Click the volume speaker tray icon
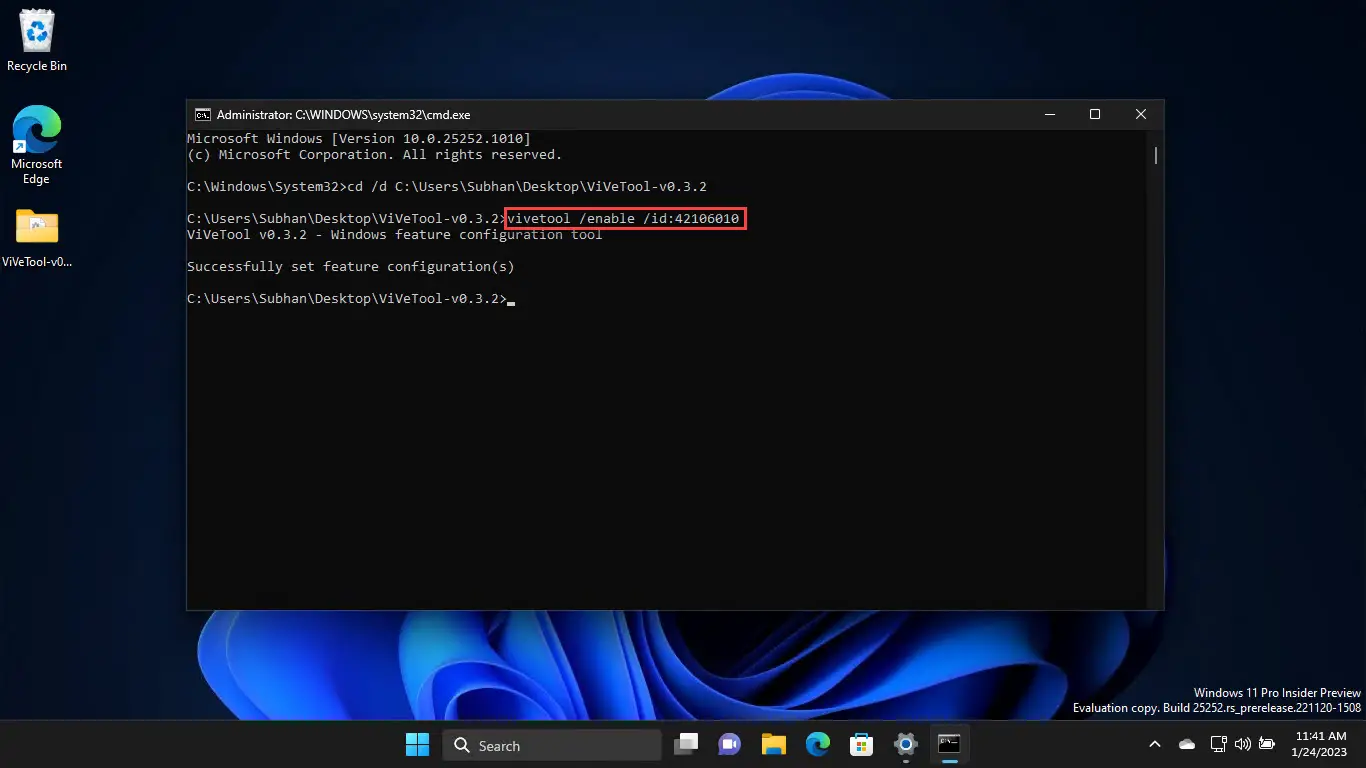 (x=1243, y=744)
